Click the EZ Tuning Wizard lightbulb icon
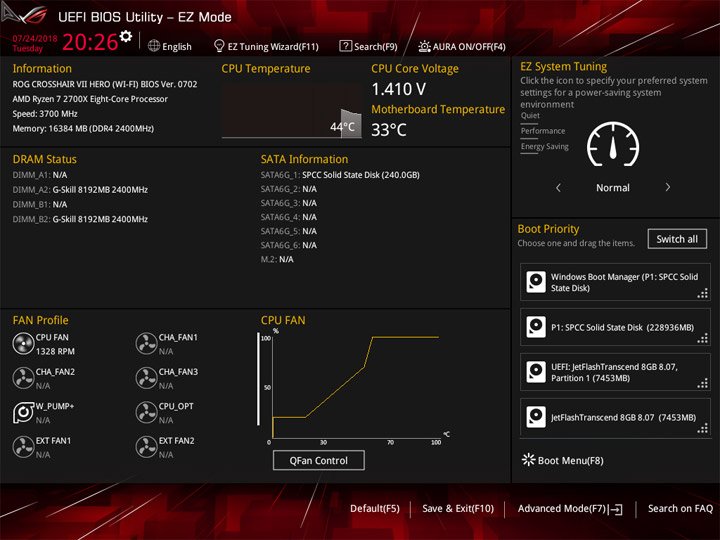Screen dimensions: 720x540 219,46
